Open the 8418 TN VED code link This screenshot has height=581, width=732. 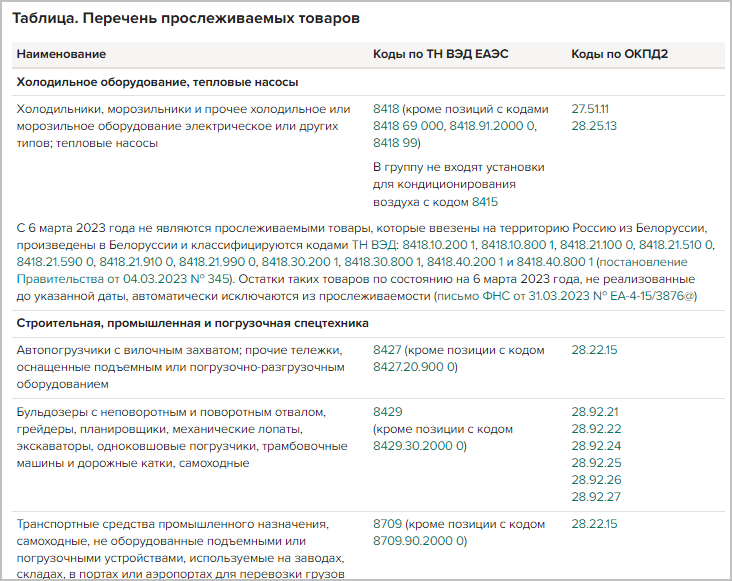click(388, 108)
